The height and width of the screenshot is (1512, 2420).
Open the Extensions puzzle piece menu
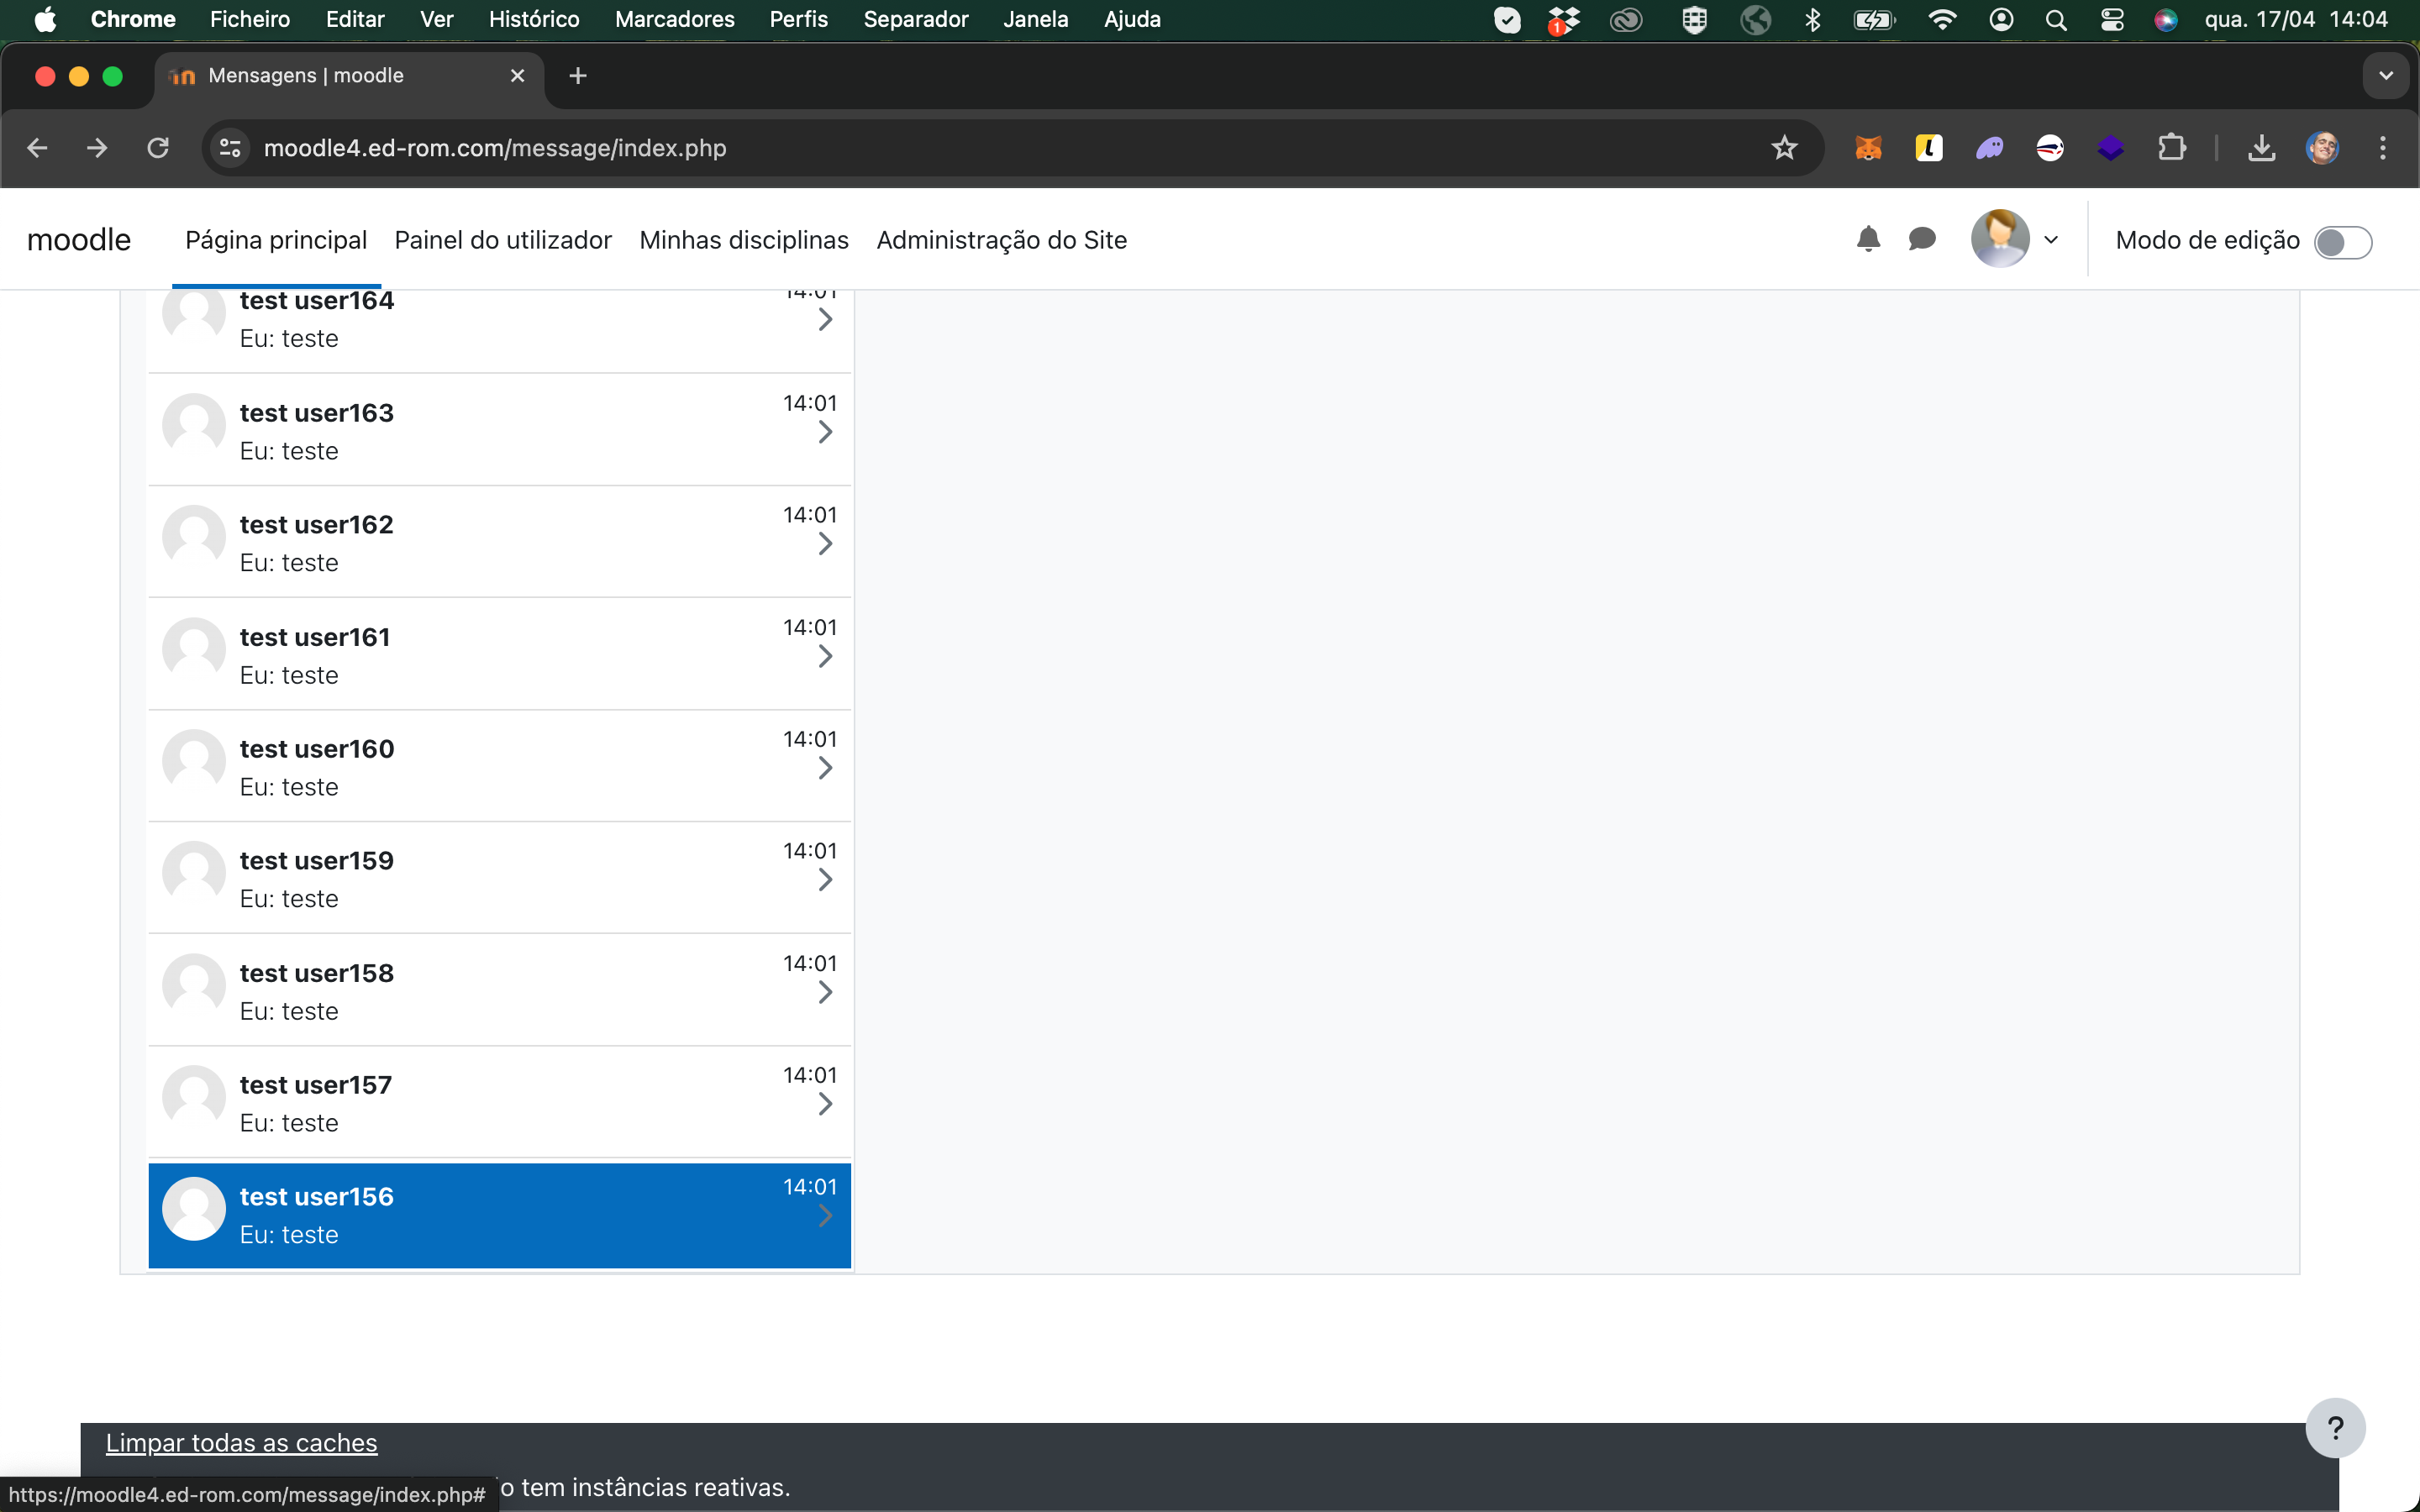tap(2171, 148)
